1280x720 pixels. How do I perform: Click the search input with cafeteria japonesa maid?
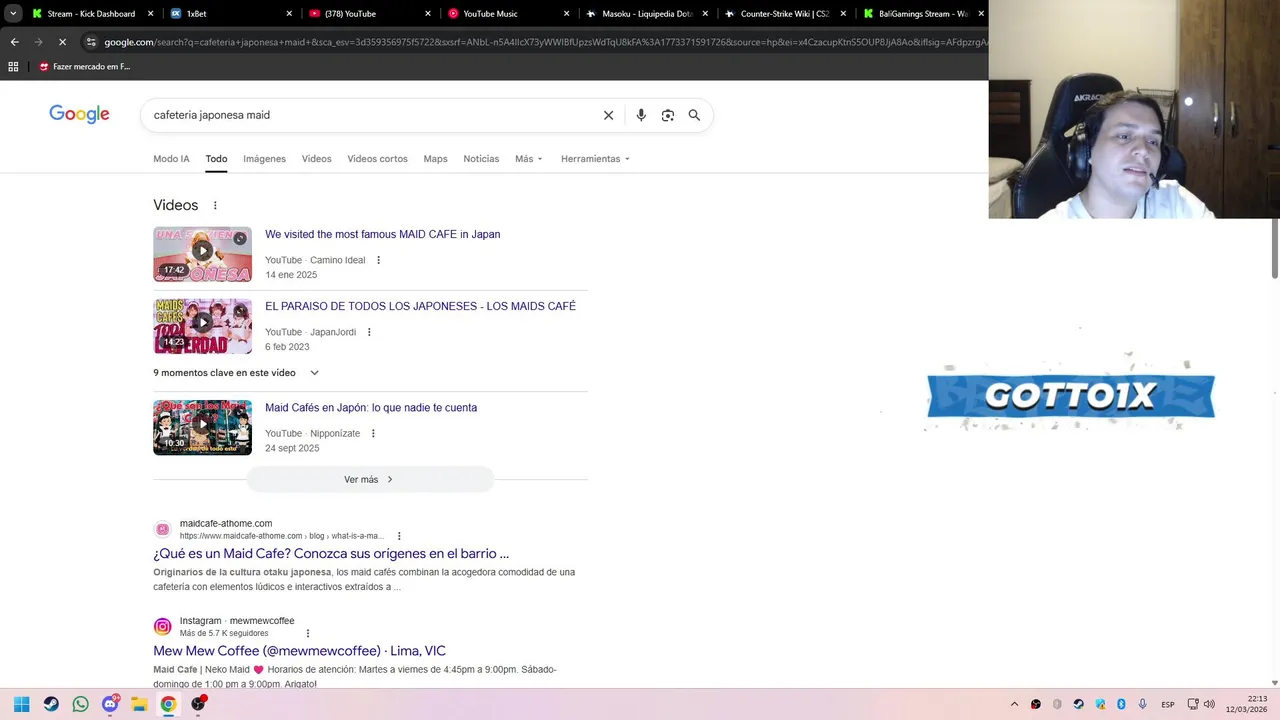370,115
